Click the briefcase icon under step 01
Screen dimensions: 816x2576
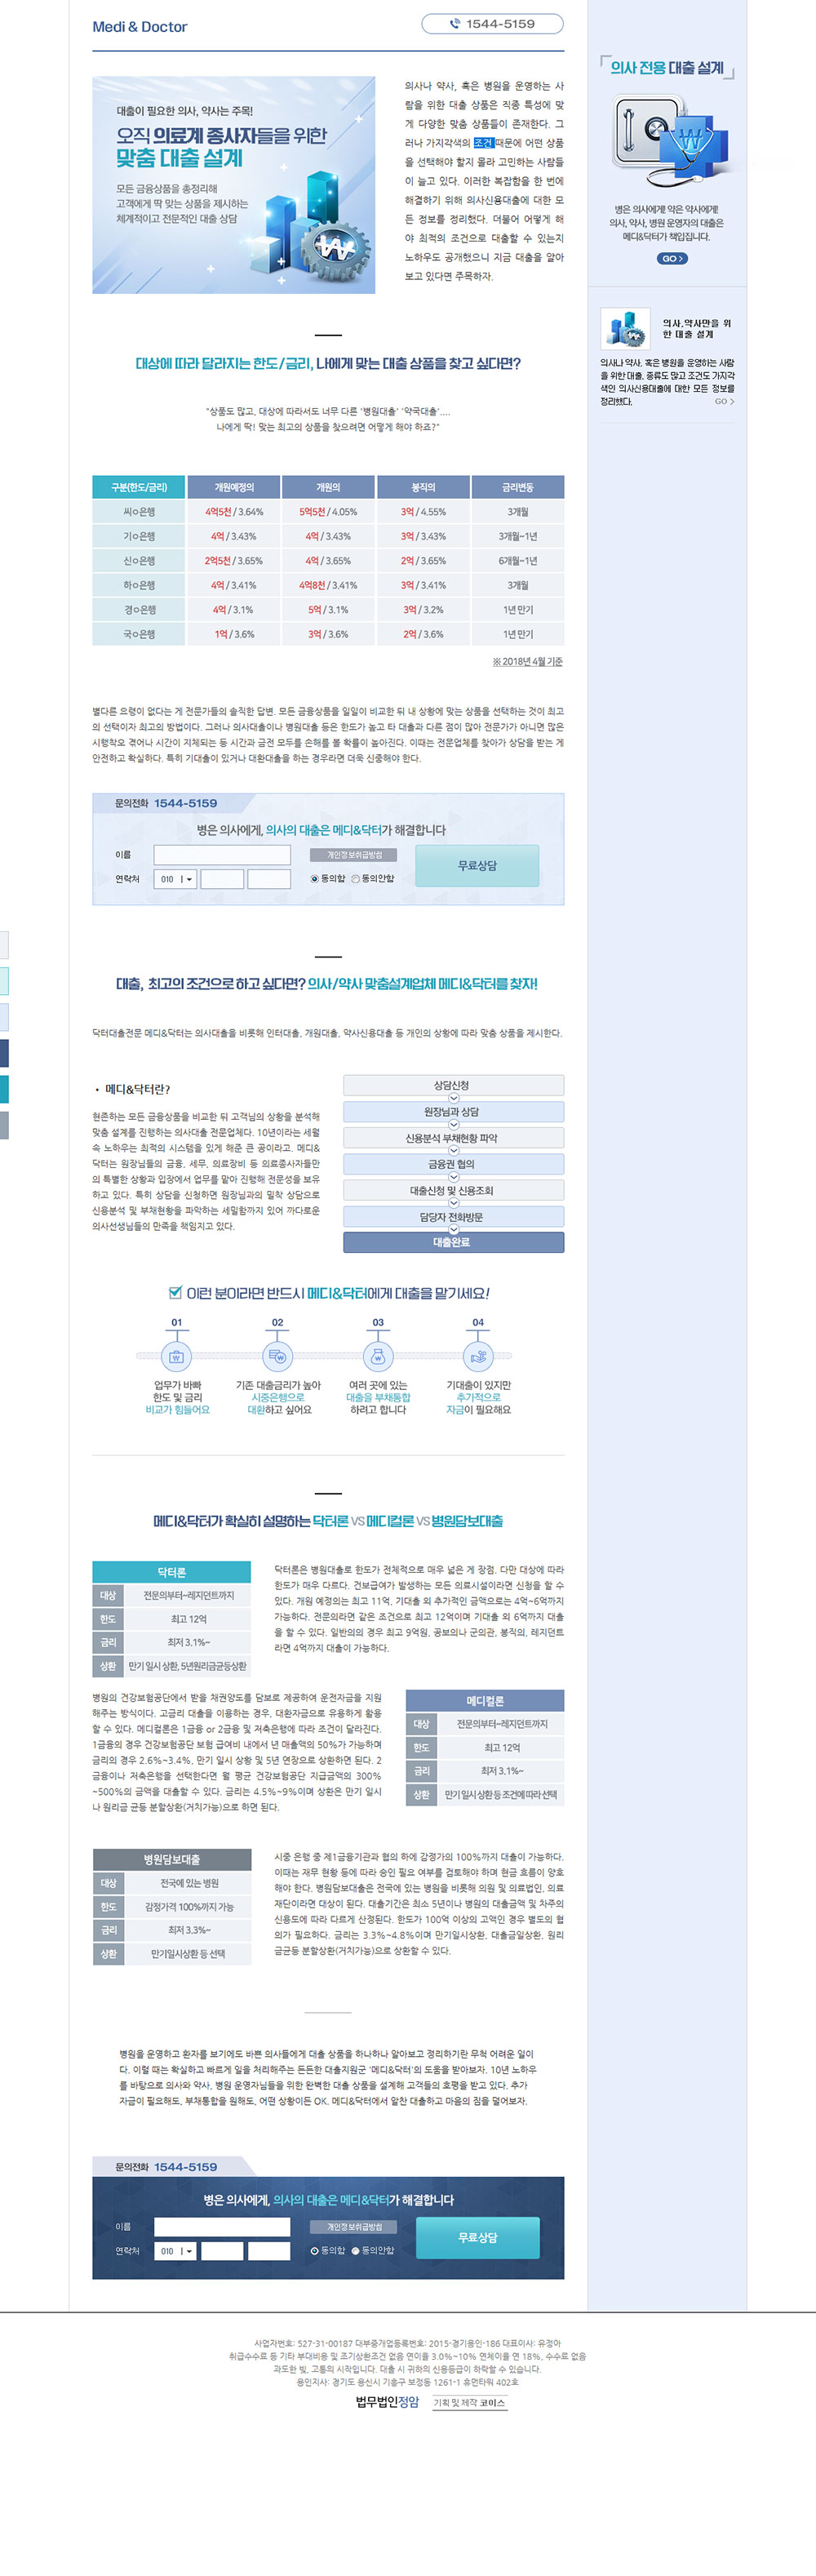tap(176, 1357)
